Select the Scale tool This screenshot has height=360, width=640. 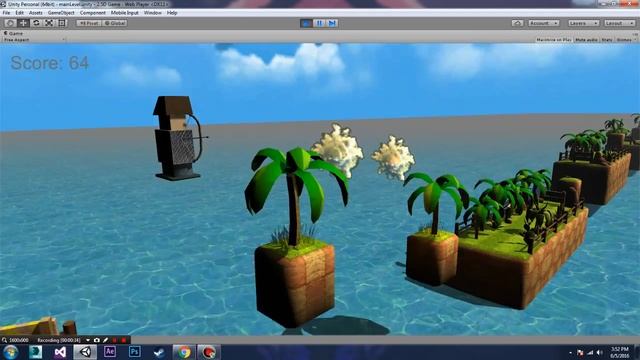tap(49, 23)
